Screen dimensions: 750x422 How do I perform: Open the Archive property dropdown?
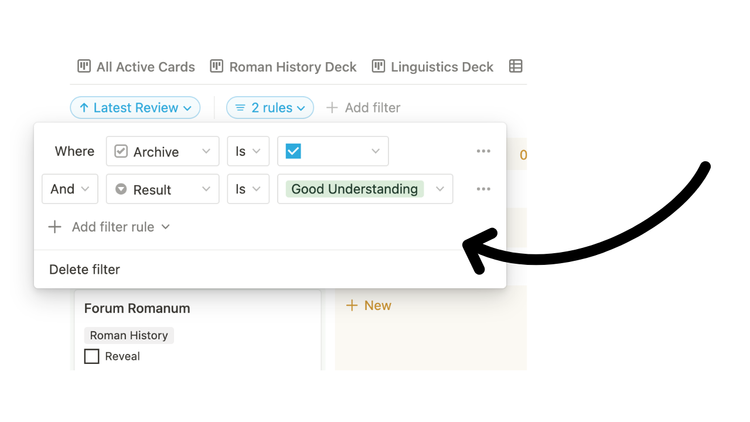click(162, 151)
